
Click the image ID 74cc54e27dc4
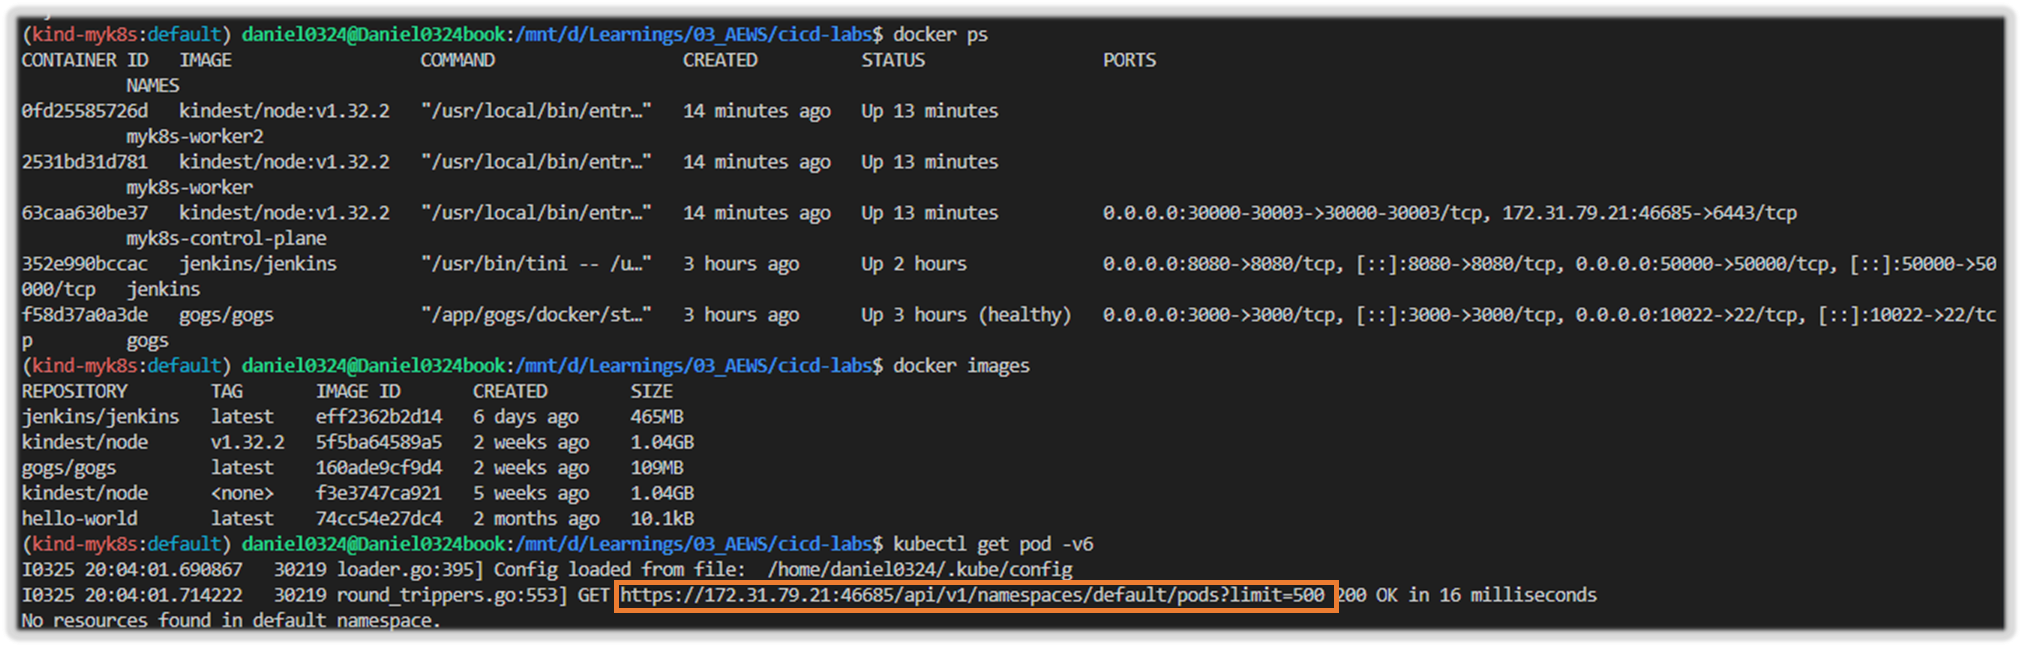pyautogui.click(x=379, y=519)
